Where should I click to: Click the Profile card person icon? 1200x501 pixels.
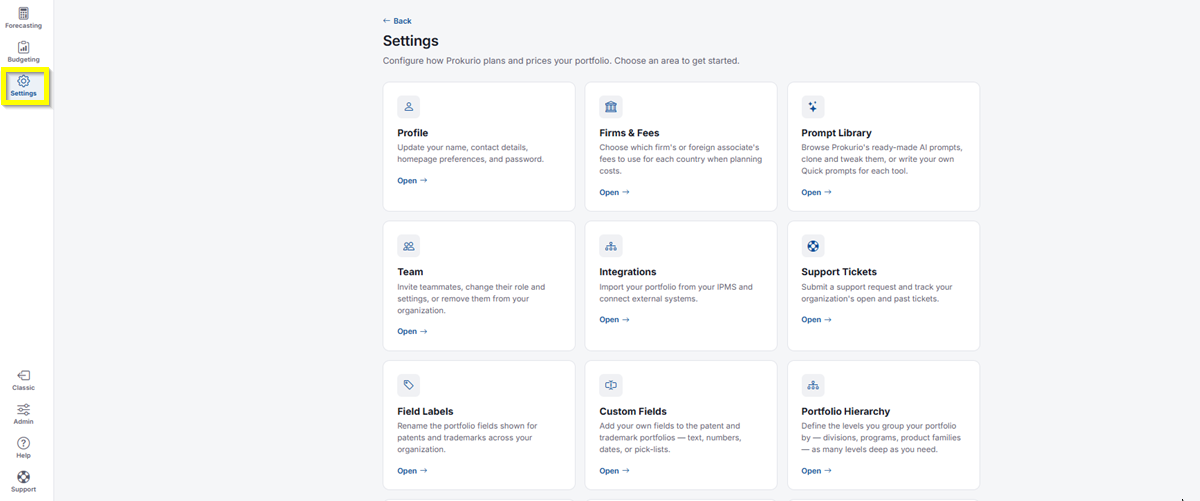408,107
